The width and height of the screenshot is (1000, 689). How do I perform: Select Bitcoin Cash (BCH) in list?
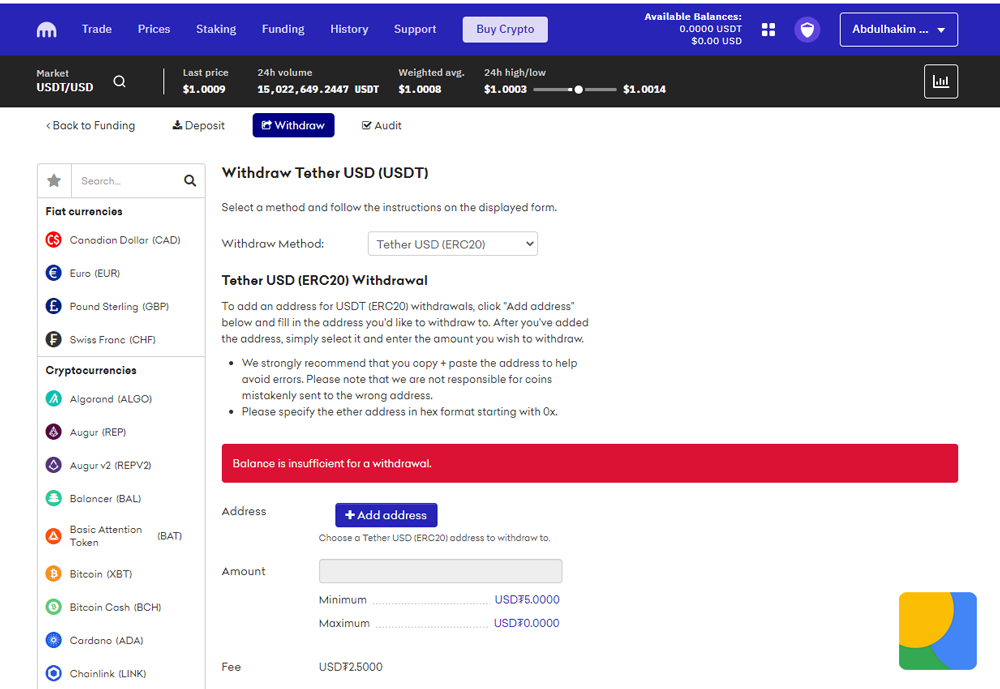(x=115, y=607)
